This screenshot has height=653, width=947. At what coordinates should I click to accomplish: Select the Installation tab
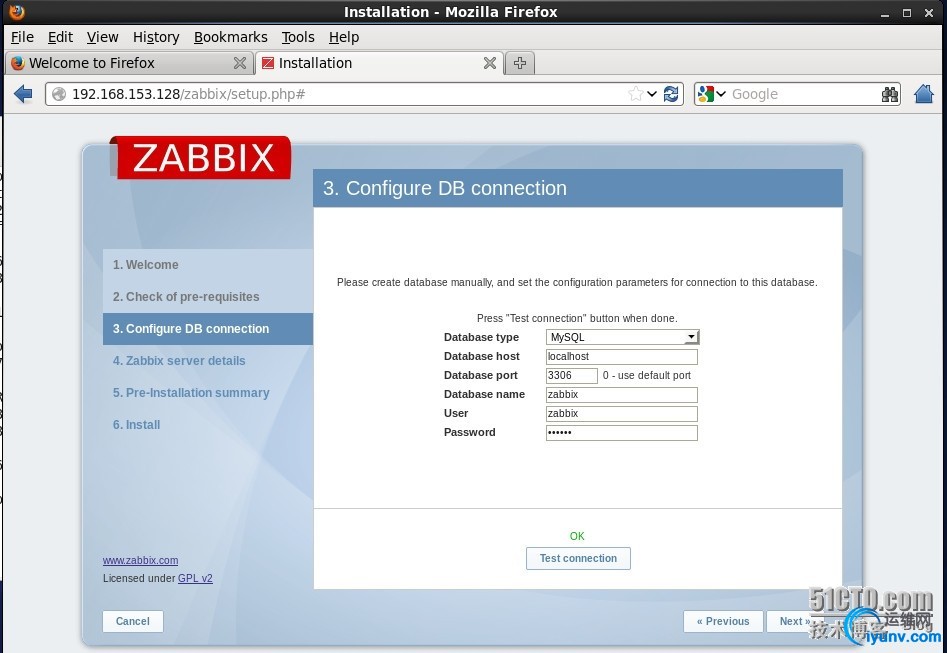pyautogui.click(x=379, y=63)
